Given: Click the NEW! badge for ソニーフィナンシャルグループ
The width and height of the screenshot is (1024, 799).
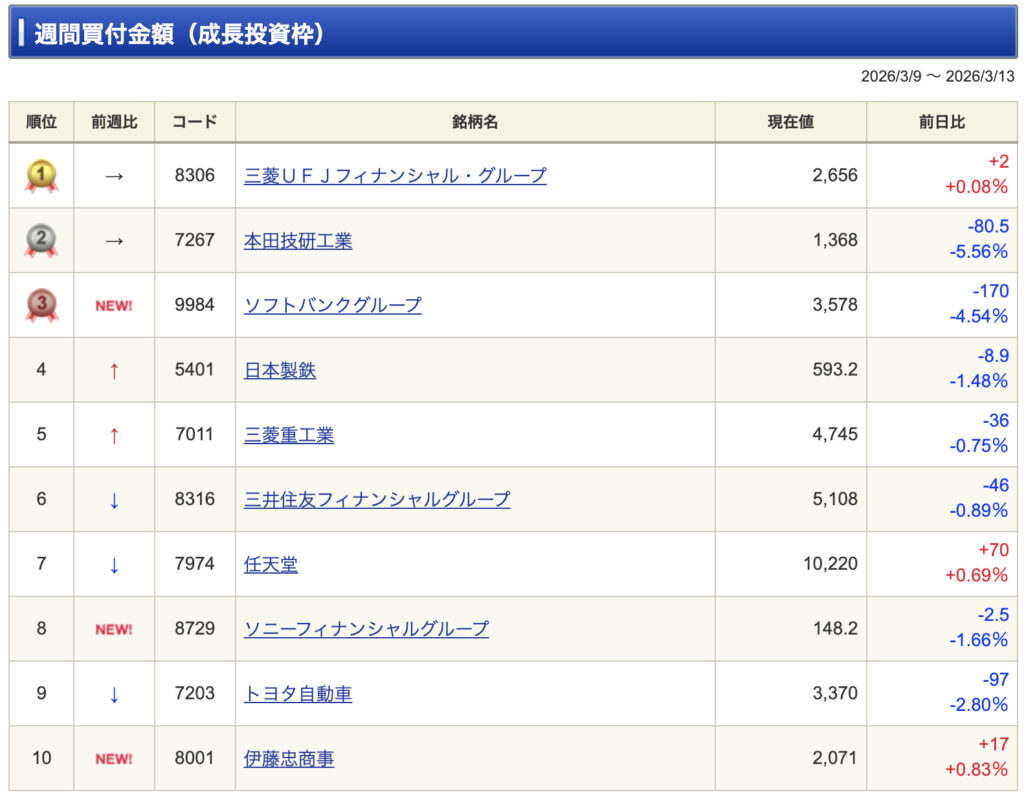Looking at the screenshot, I should click(114, 630).
